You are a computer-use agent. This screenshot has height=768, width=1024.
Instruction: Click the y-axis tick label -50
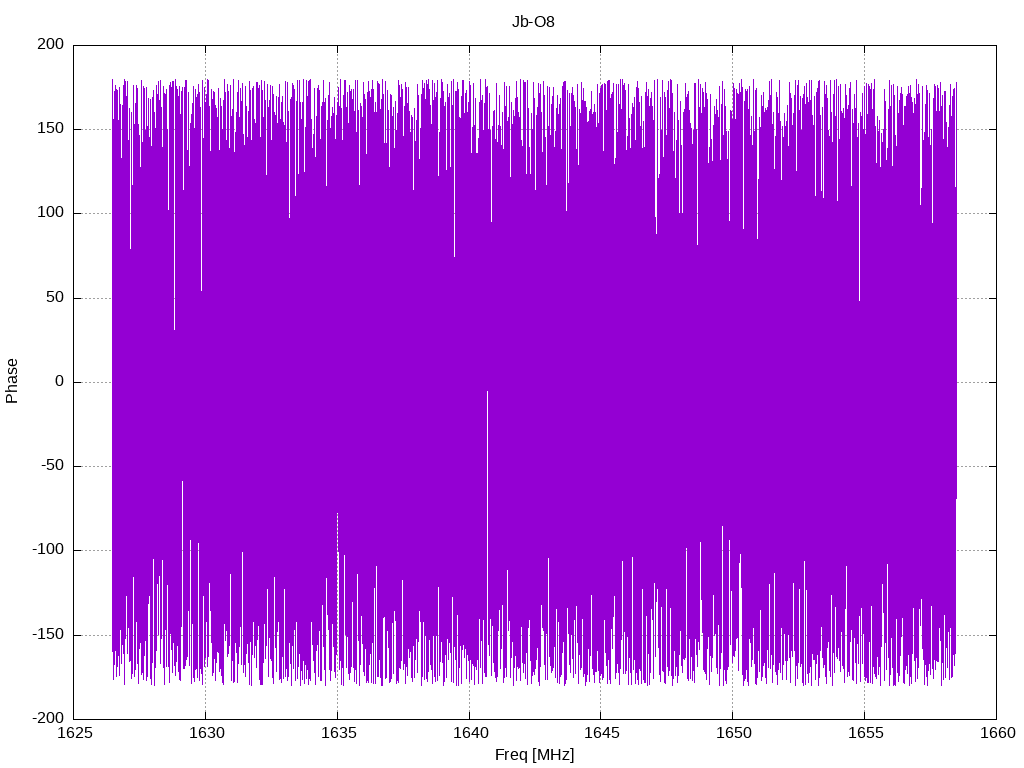click(x=53, y=466)
